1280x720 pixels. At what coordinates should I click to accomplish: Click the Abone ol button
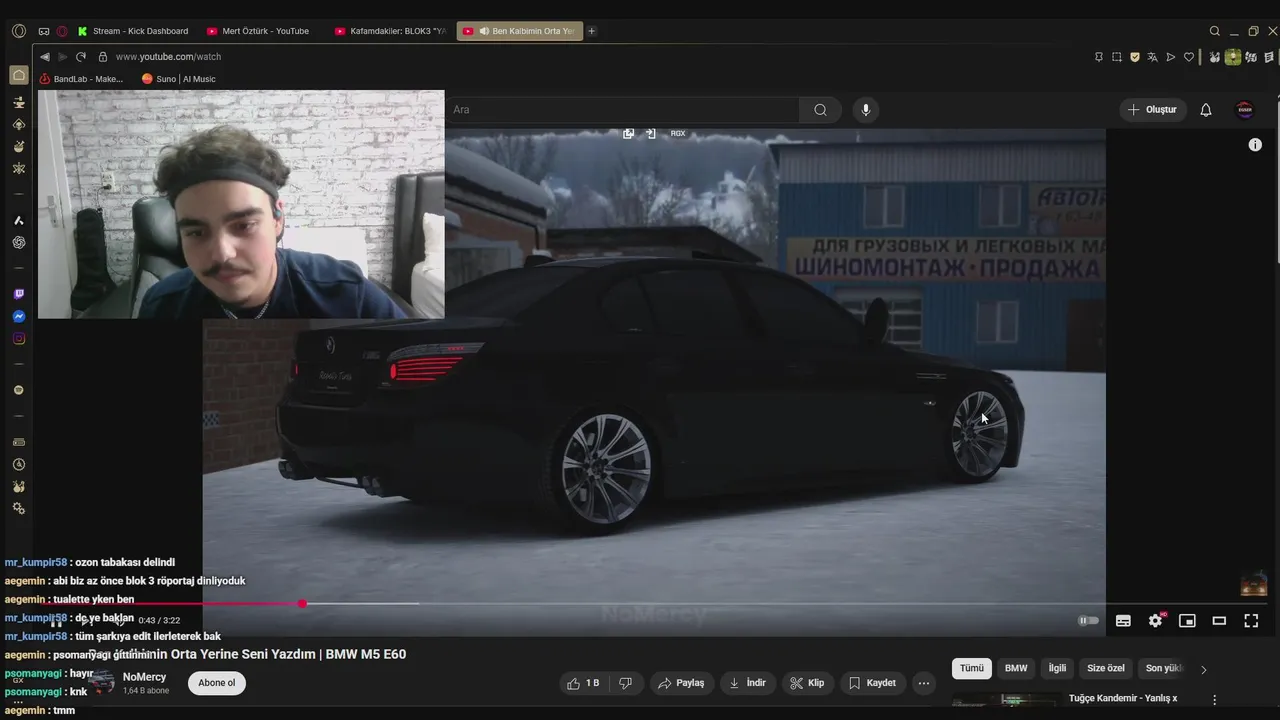point(216,683)
